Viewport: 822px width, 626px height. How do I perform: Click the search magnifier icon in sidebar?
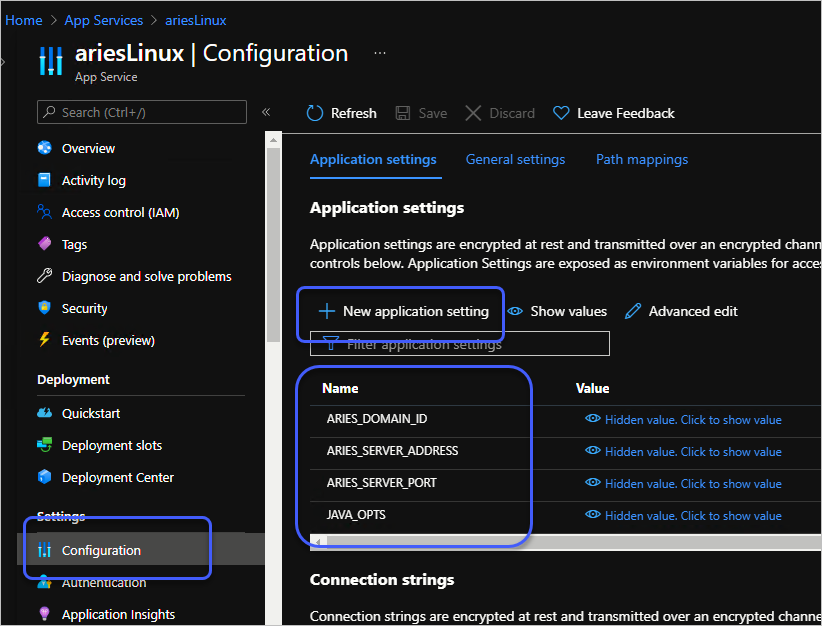click(49, 112)
